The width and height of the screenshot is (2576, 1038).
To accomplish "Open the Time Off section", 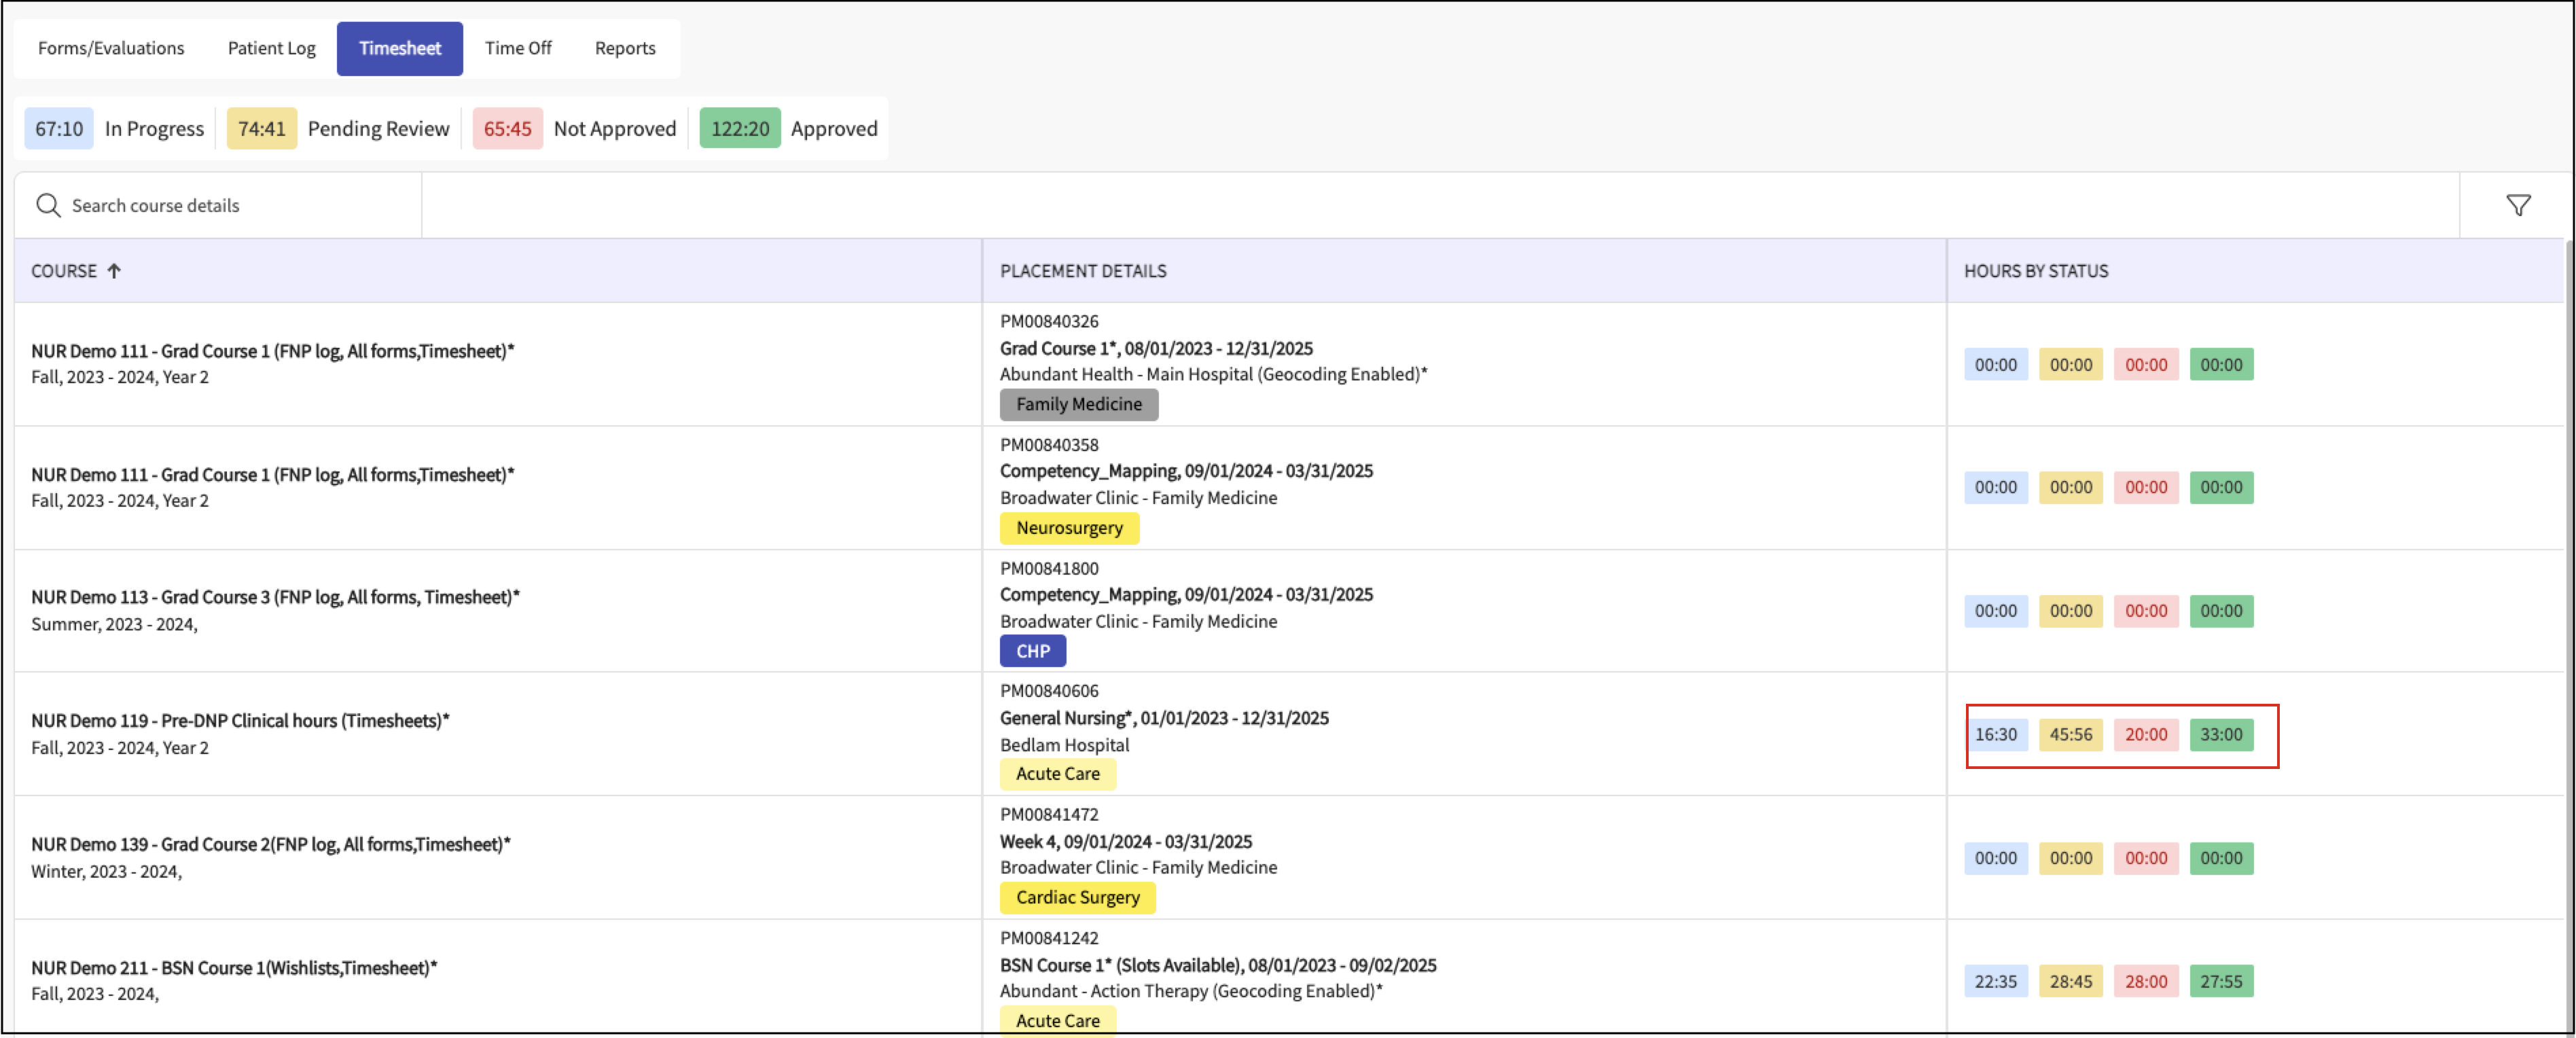I will click(518, 48).
